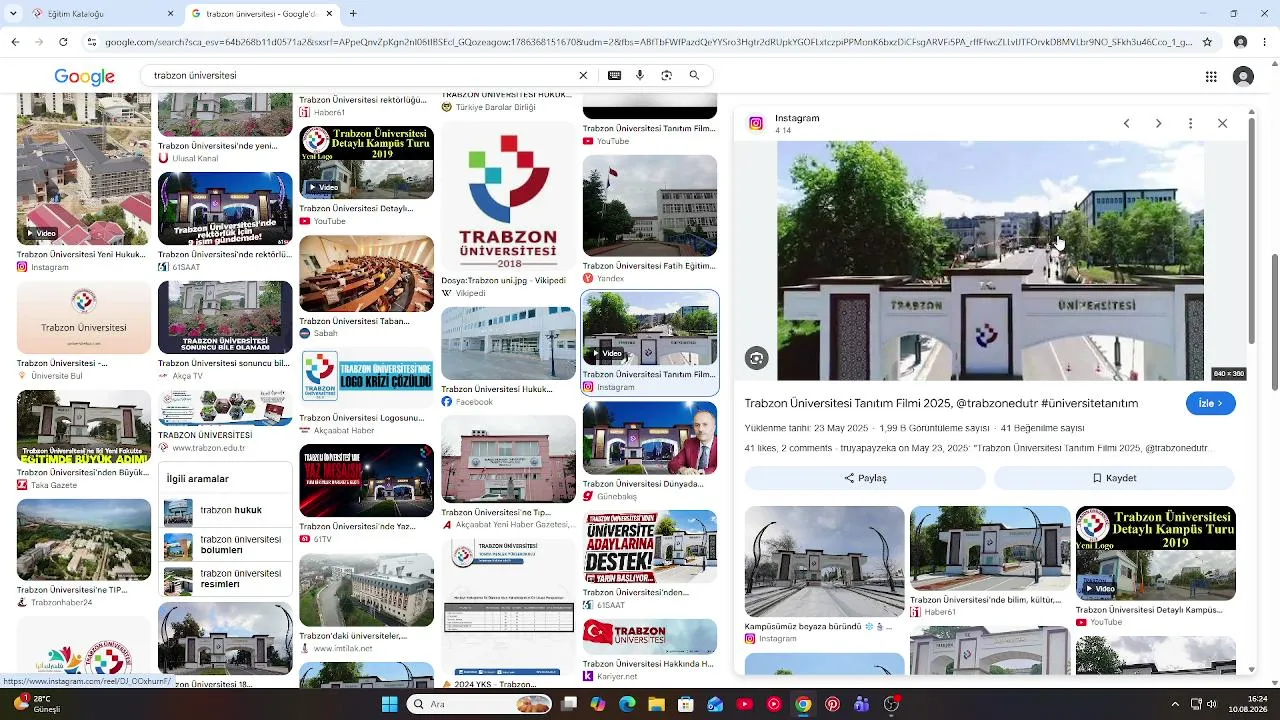The width and height of the screenshot is (1280, 720).
Task: Open the Google account avatar
Action: [x=1243, y=76]
